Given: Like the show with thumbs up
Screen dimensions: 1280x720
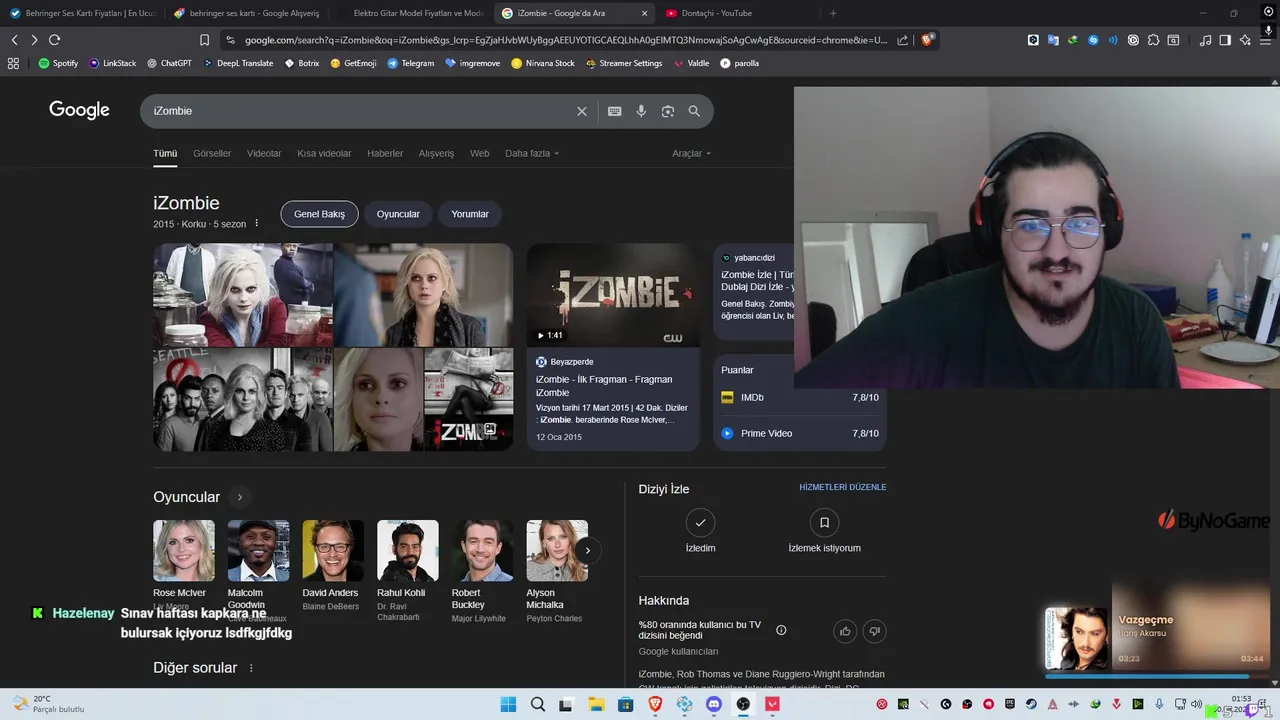Looking at the screenshot, I should point(845,631).
